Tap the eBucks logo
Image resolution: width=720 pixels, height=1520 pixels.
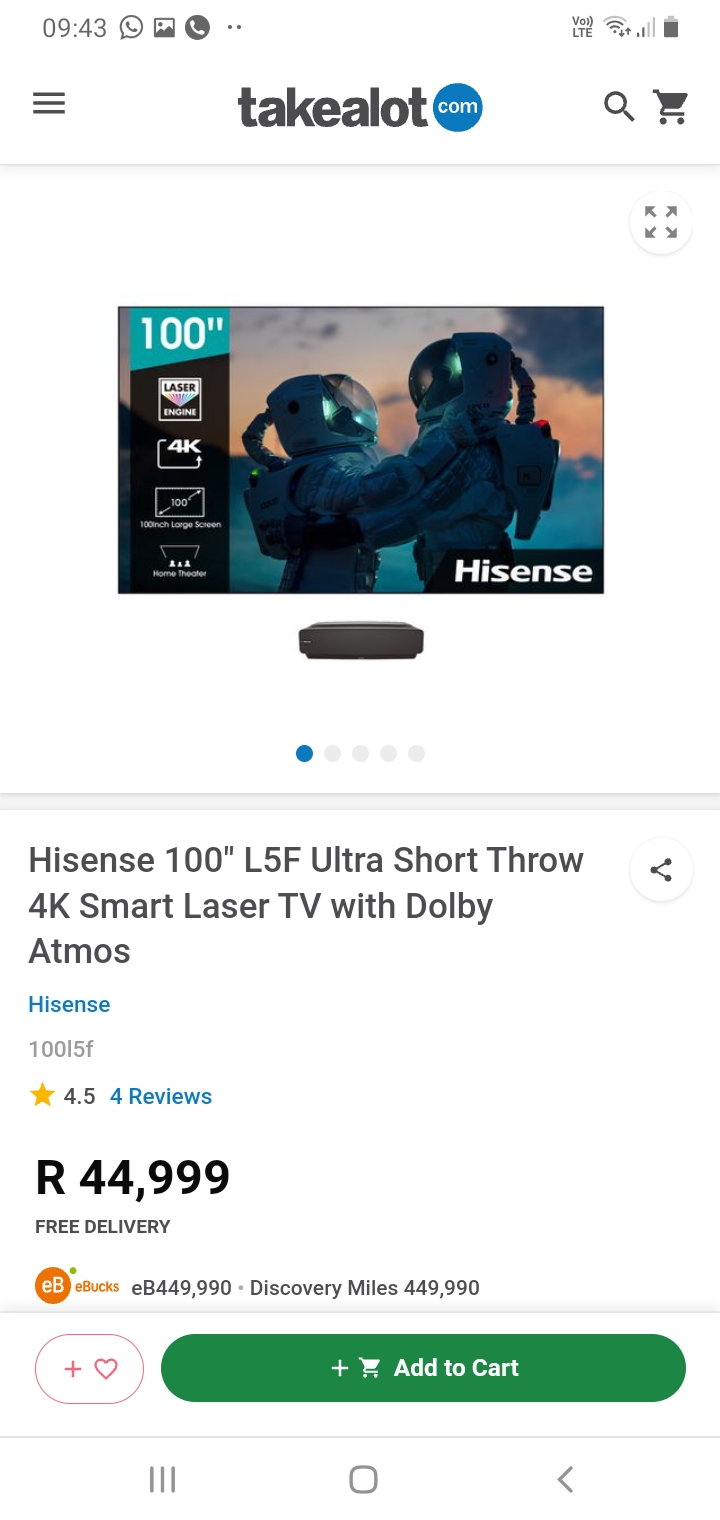(77, 1286)
